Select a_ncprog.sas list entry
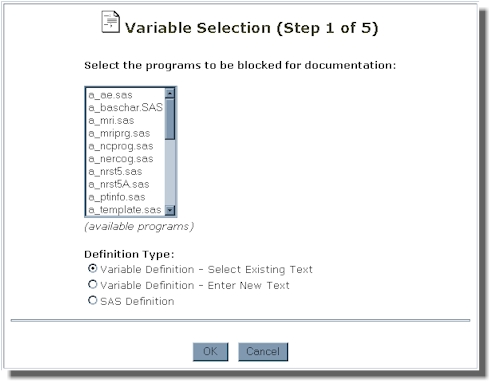Image resolution: width=491 pixels, height=382 pixels. point(126,146)
